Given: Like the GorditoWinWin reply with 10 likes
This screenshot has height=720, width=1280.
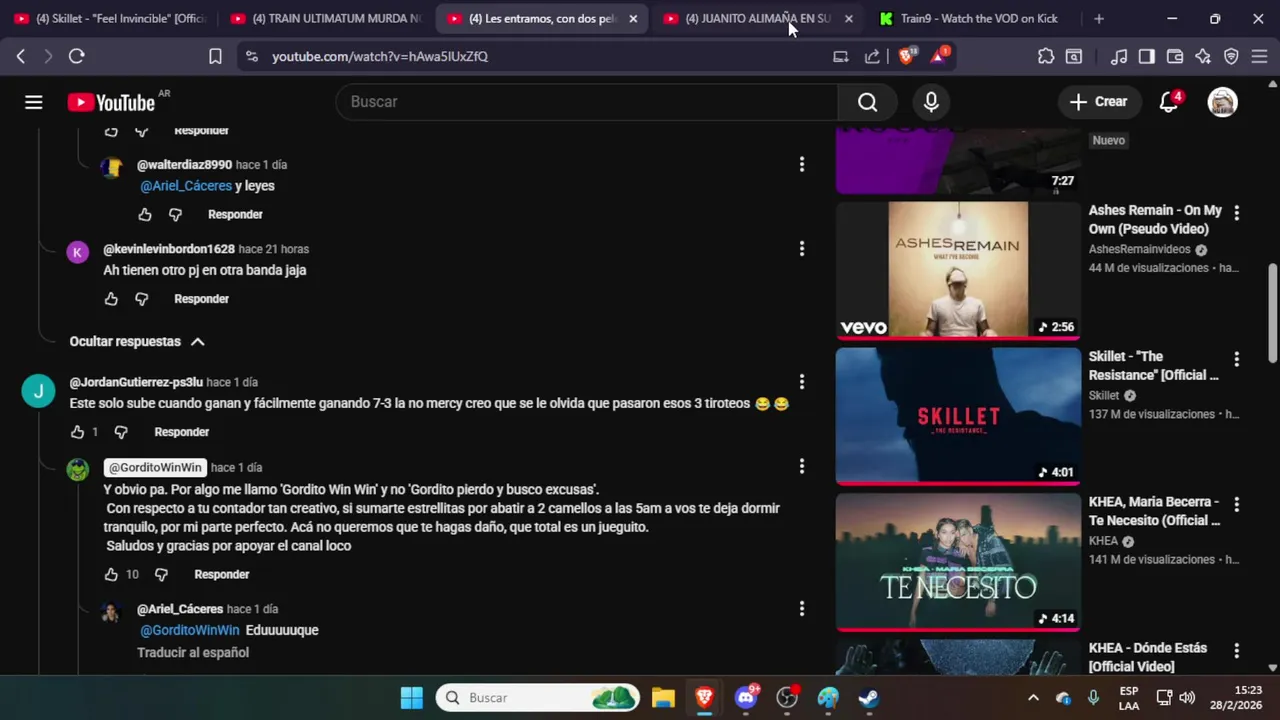Looking at the screenshot, I should [x=111, y=575].
